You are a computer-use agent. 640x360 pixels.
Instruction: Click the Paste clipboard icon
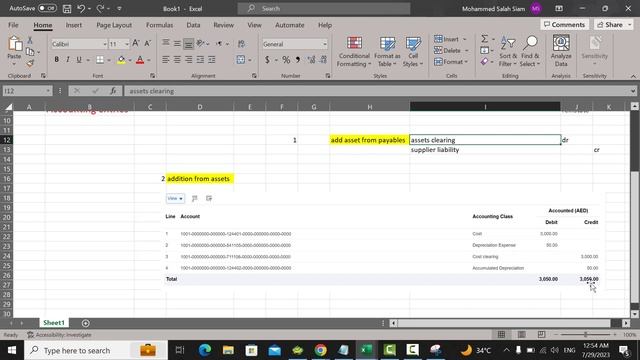tap(15, 44)
